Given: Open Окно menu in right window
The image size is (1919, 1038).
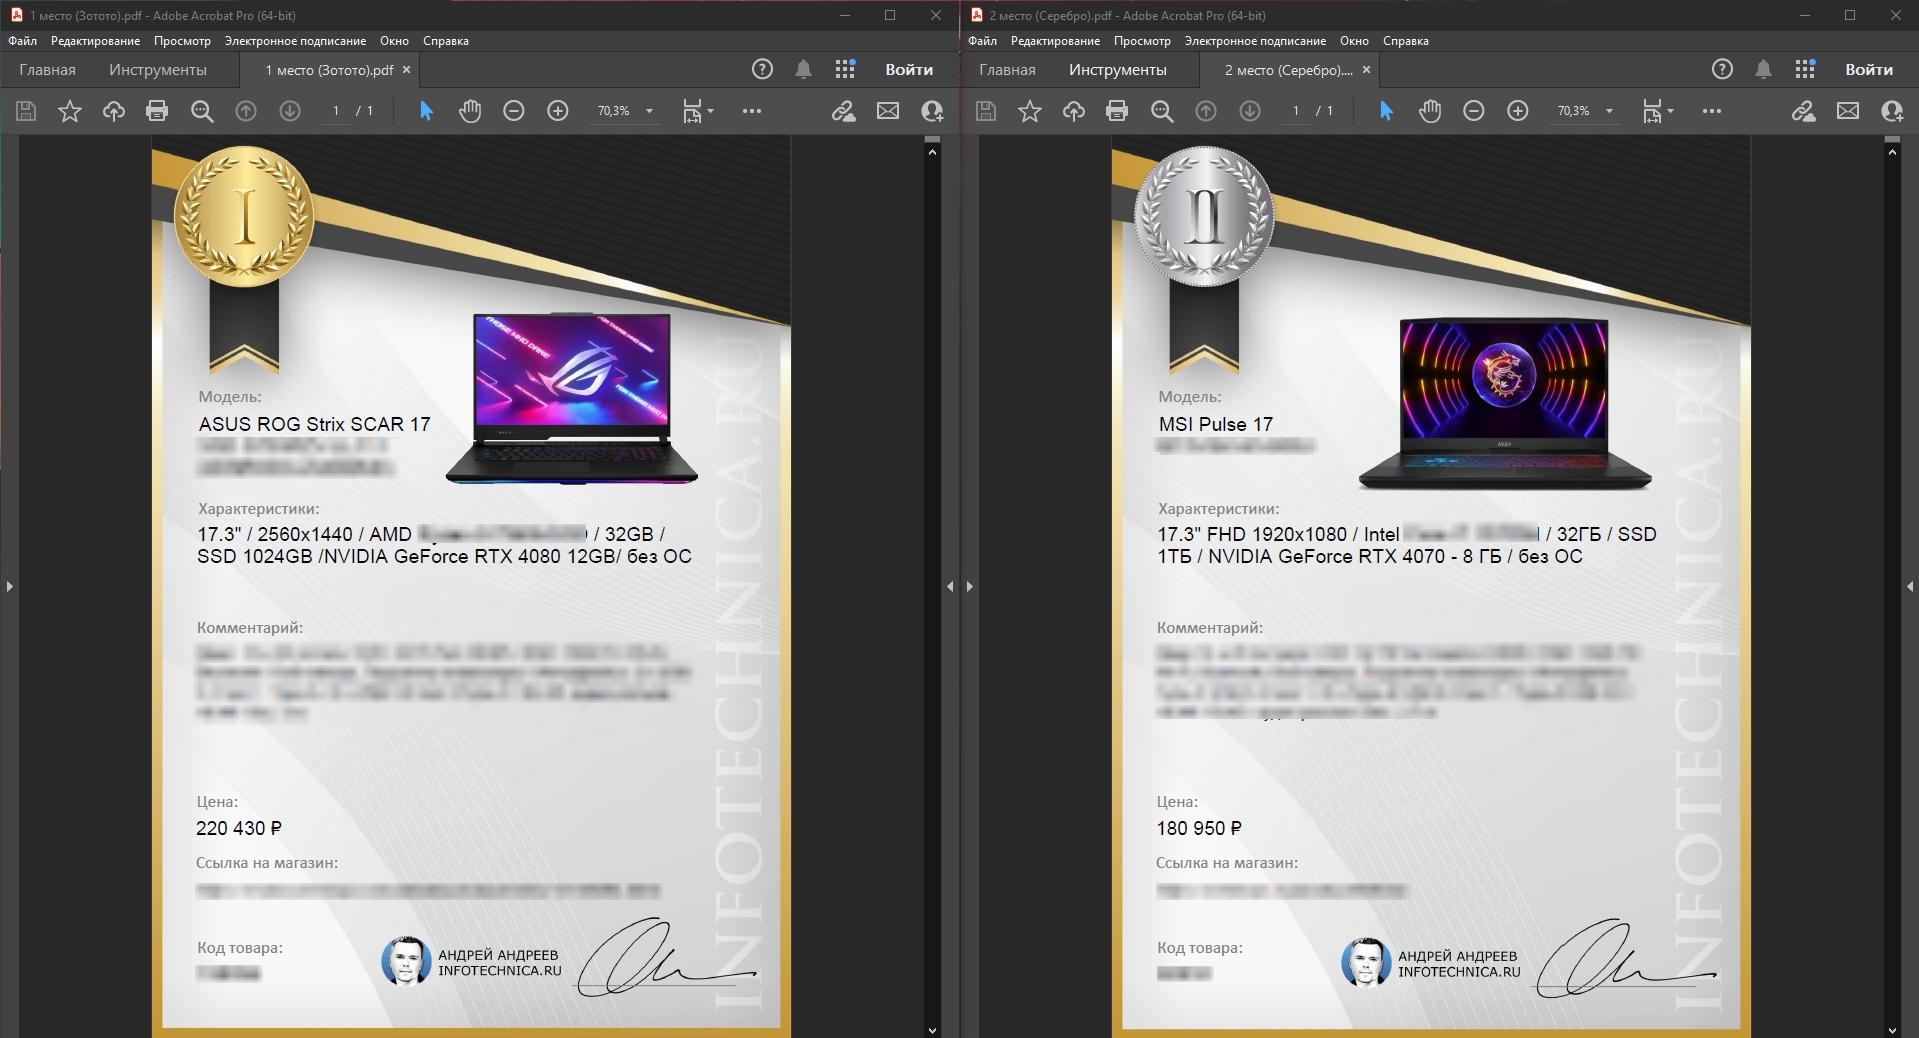Looking at the screenshot, I should (x=1354, y=41).
